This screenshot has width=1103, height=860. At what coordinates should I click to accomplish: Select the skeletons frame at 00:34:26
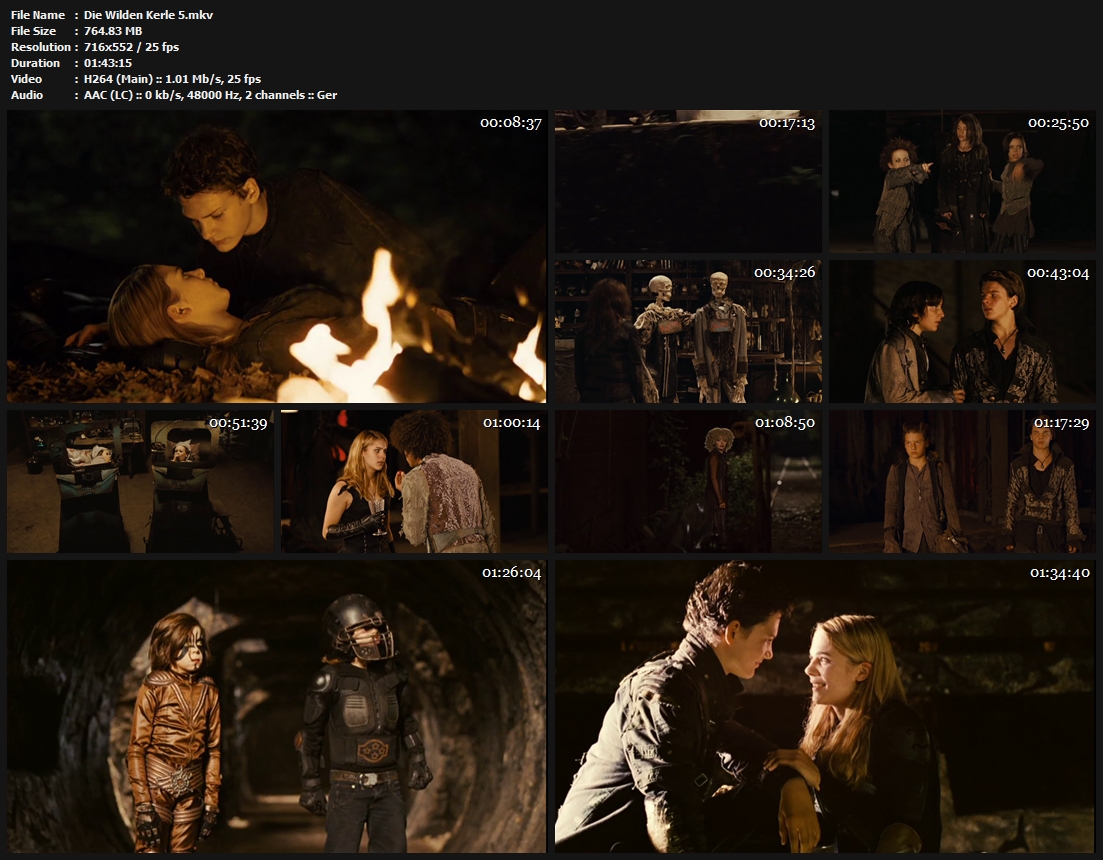[688, 331]
